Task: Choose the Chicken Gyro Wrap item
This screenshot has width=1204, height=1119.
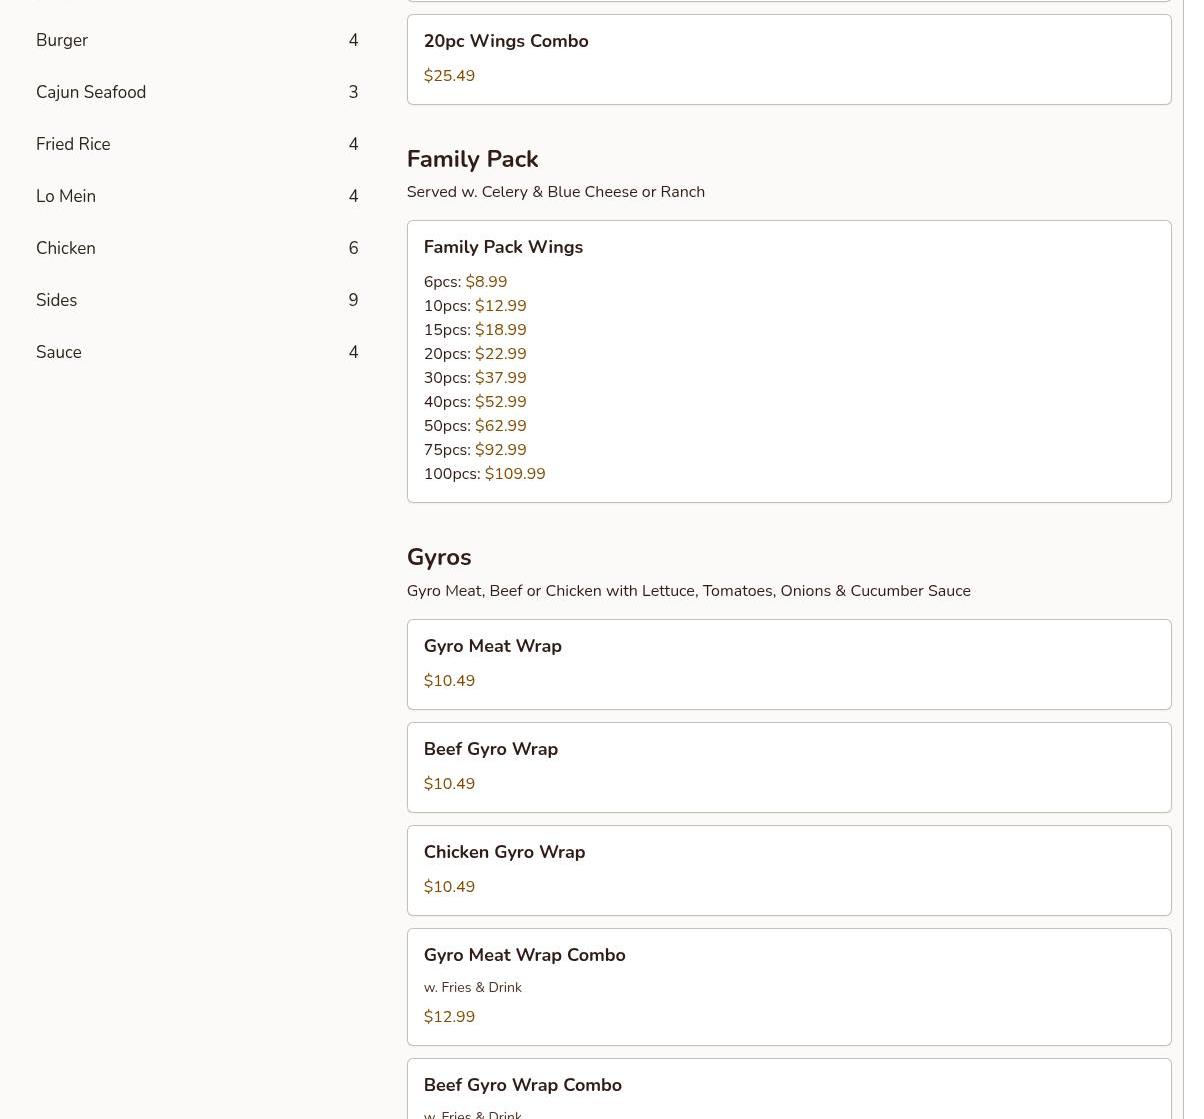Action: point(788,869)
